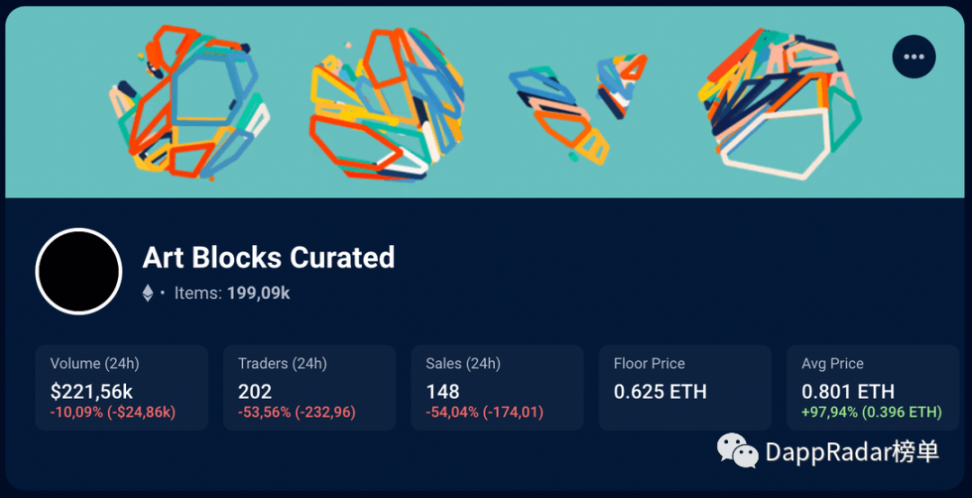Open the fourth artwork with cream polygon

[x=779, y=104]
